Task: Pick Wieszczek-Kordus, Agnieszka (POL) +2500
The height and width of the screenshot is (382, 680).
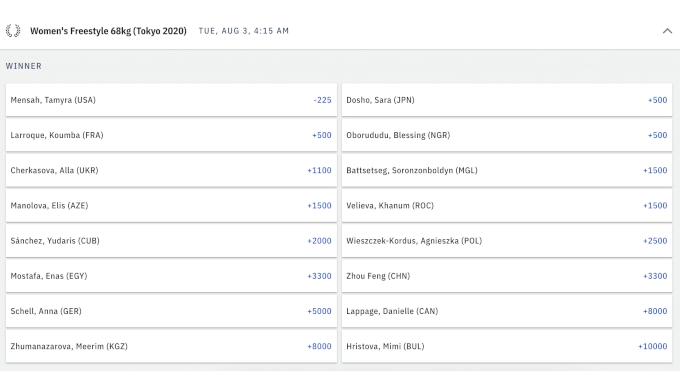Action: point(507,241)
